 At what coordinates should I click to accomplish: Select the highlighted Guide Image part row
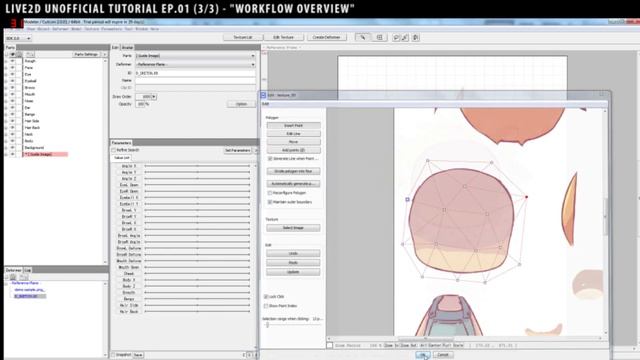pos(45,154)
